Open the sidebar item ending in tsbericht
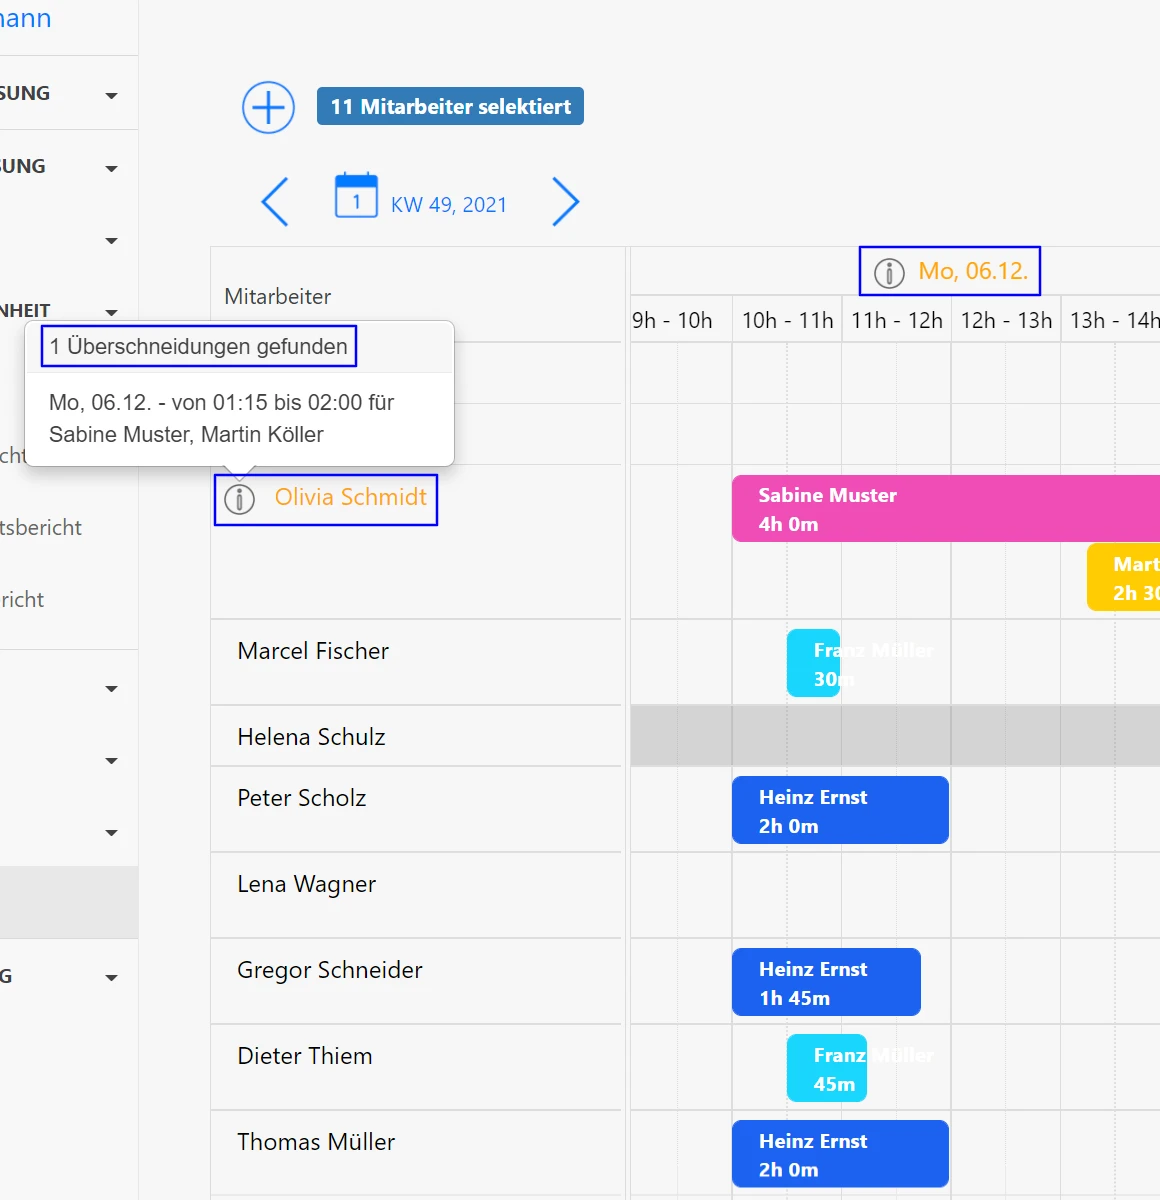Image resolution: width=1160 pixels, height=1200 pixels. point(41,528)
